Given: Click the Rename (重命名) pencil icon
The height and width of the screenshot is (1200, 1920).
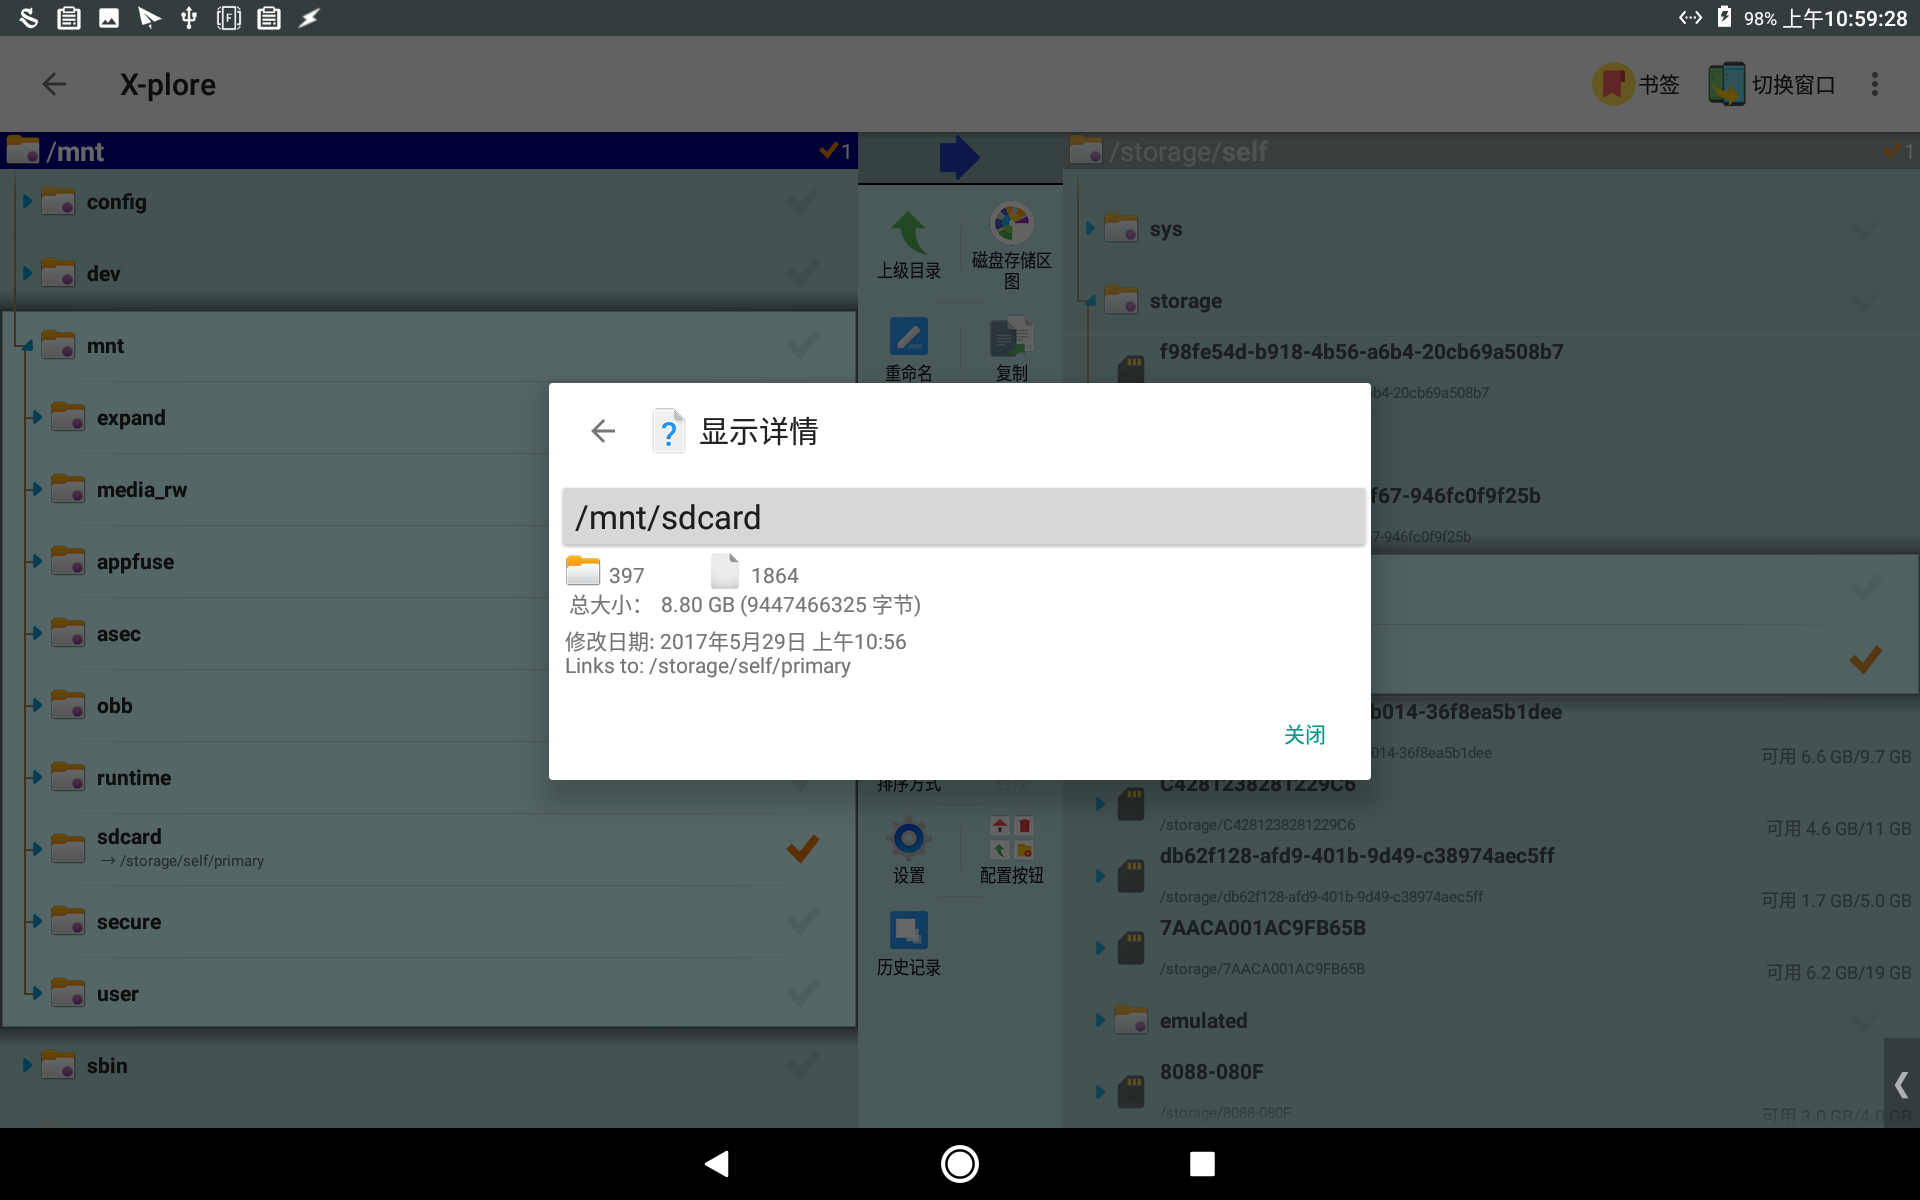Looking at the screenshot, I should (908, 337).
